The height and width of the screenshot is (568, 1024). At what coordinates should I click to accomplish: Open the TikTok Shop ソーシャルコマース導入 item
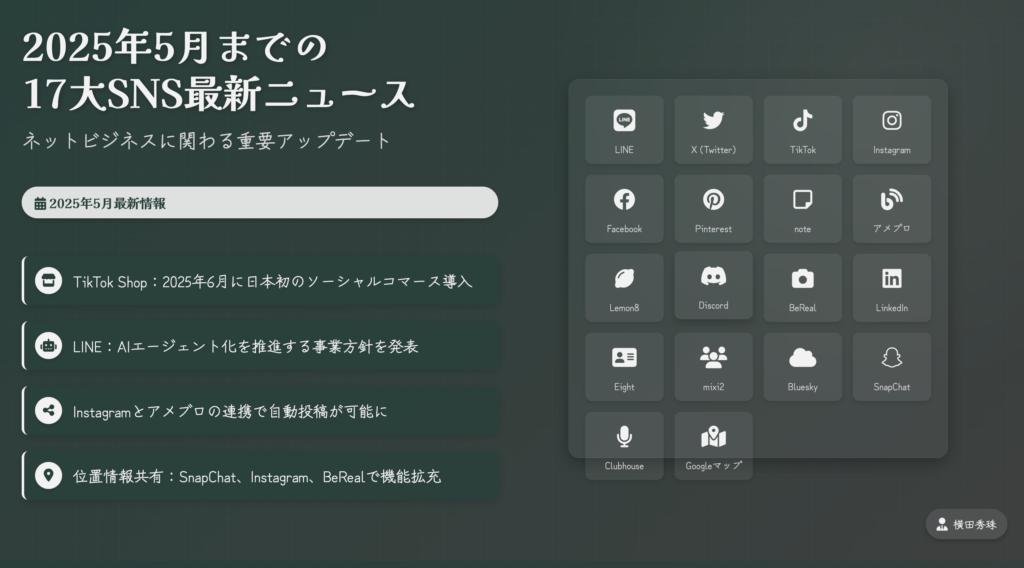point(260,281)
